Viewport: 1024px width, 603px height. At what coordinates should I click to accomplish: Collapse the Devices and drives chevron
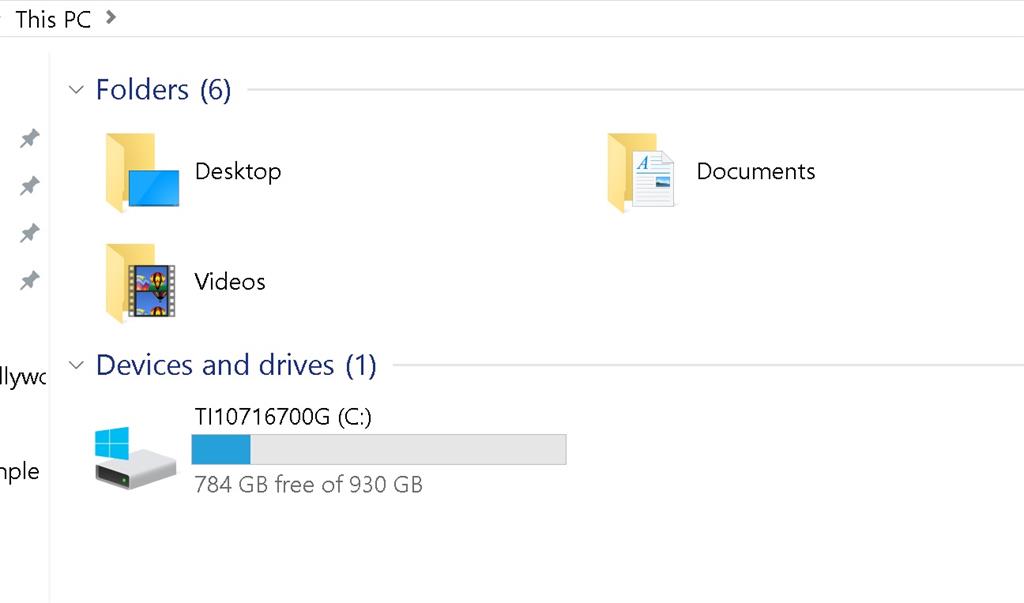click(76, 366)
